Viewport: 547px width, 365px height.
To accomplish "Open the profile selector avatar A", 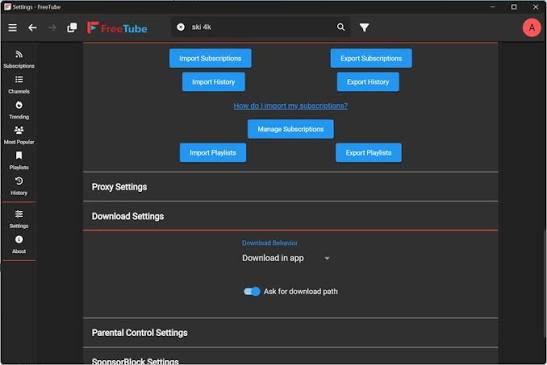I will [x=532, y=28].
